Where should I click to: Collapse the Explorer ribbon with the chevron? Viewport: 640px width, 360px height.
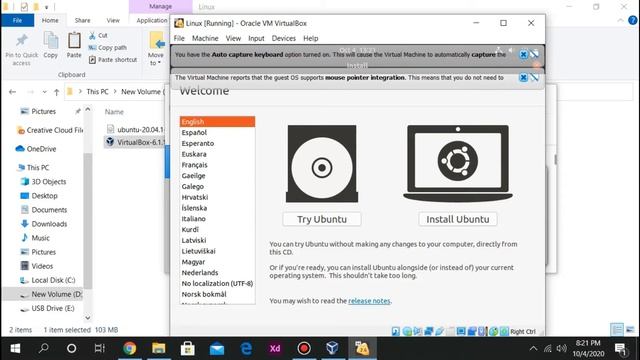click(620, 20)
